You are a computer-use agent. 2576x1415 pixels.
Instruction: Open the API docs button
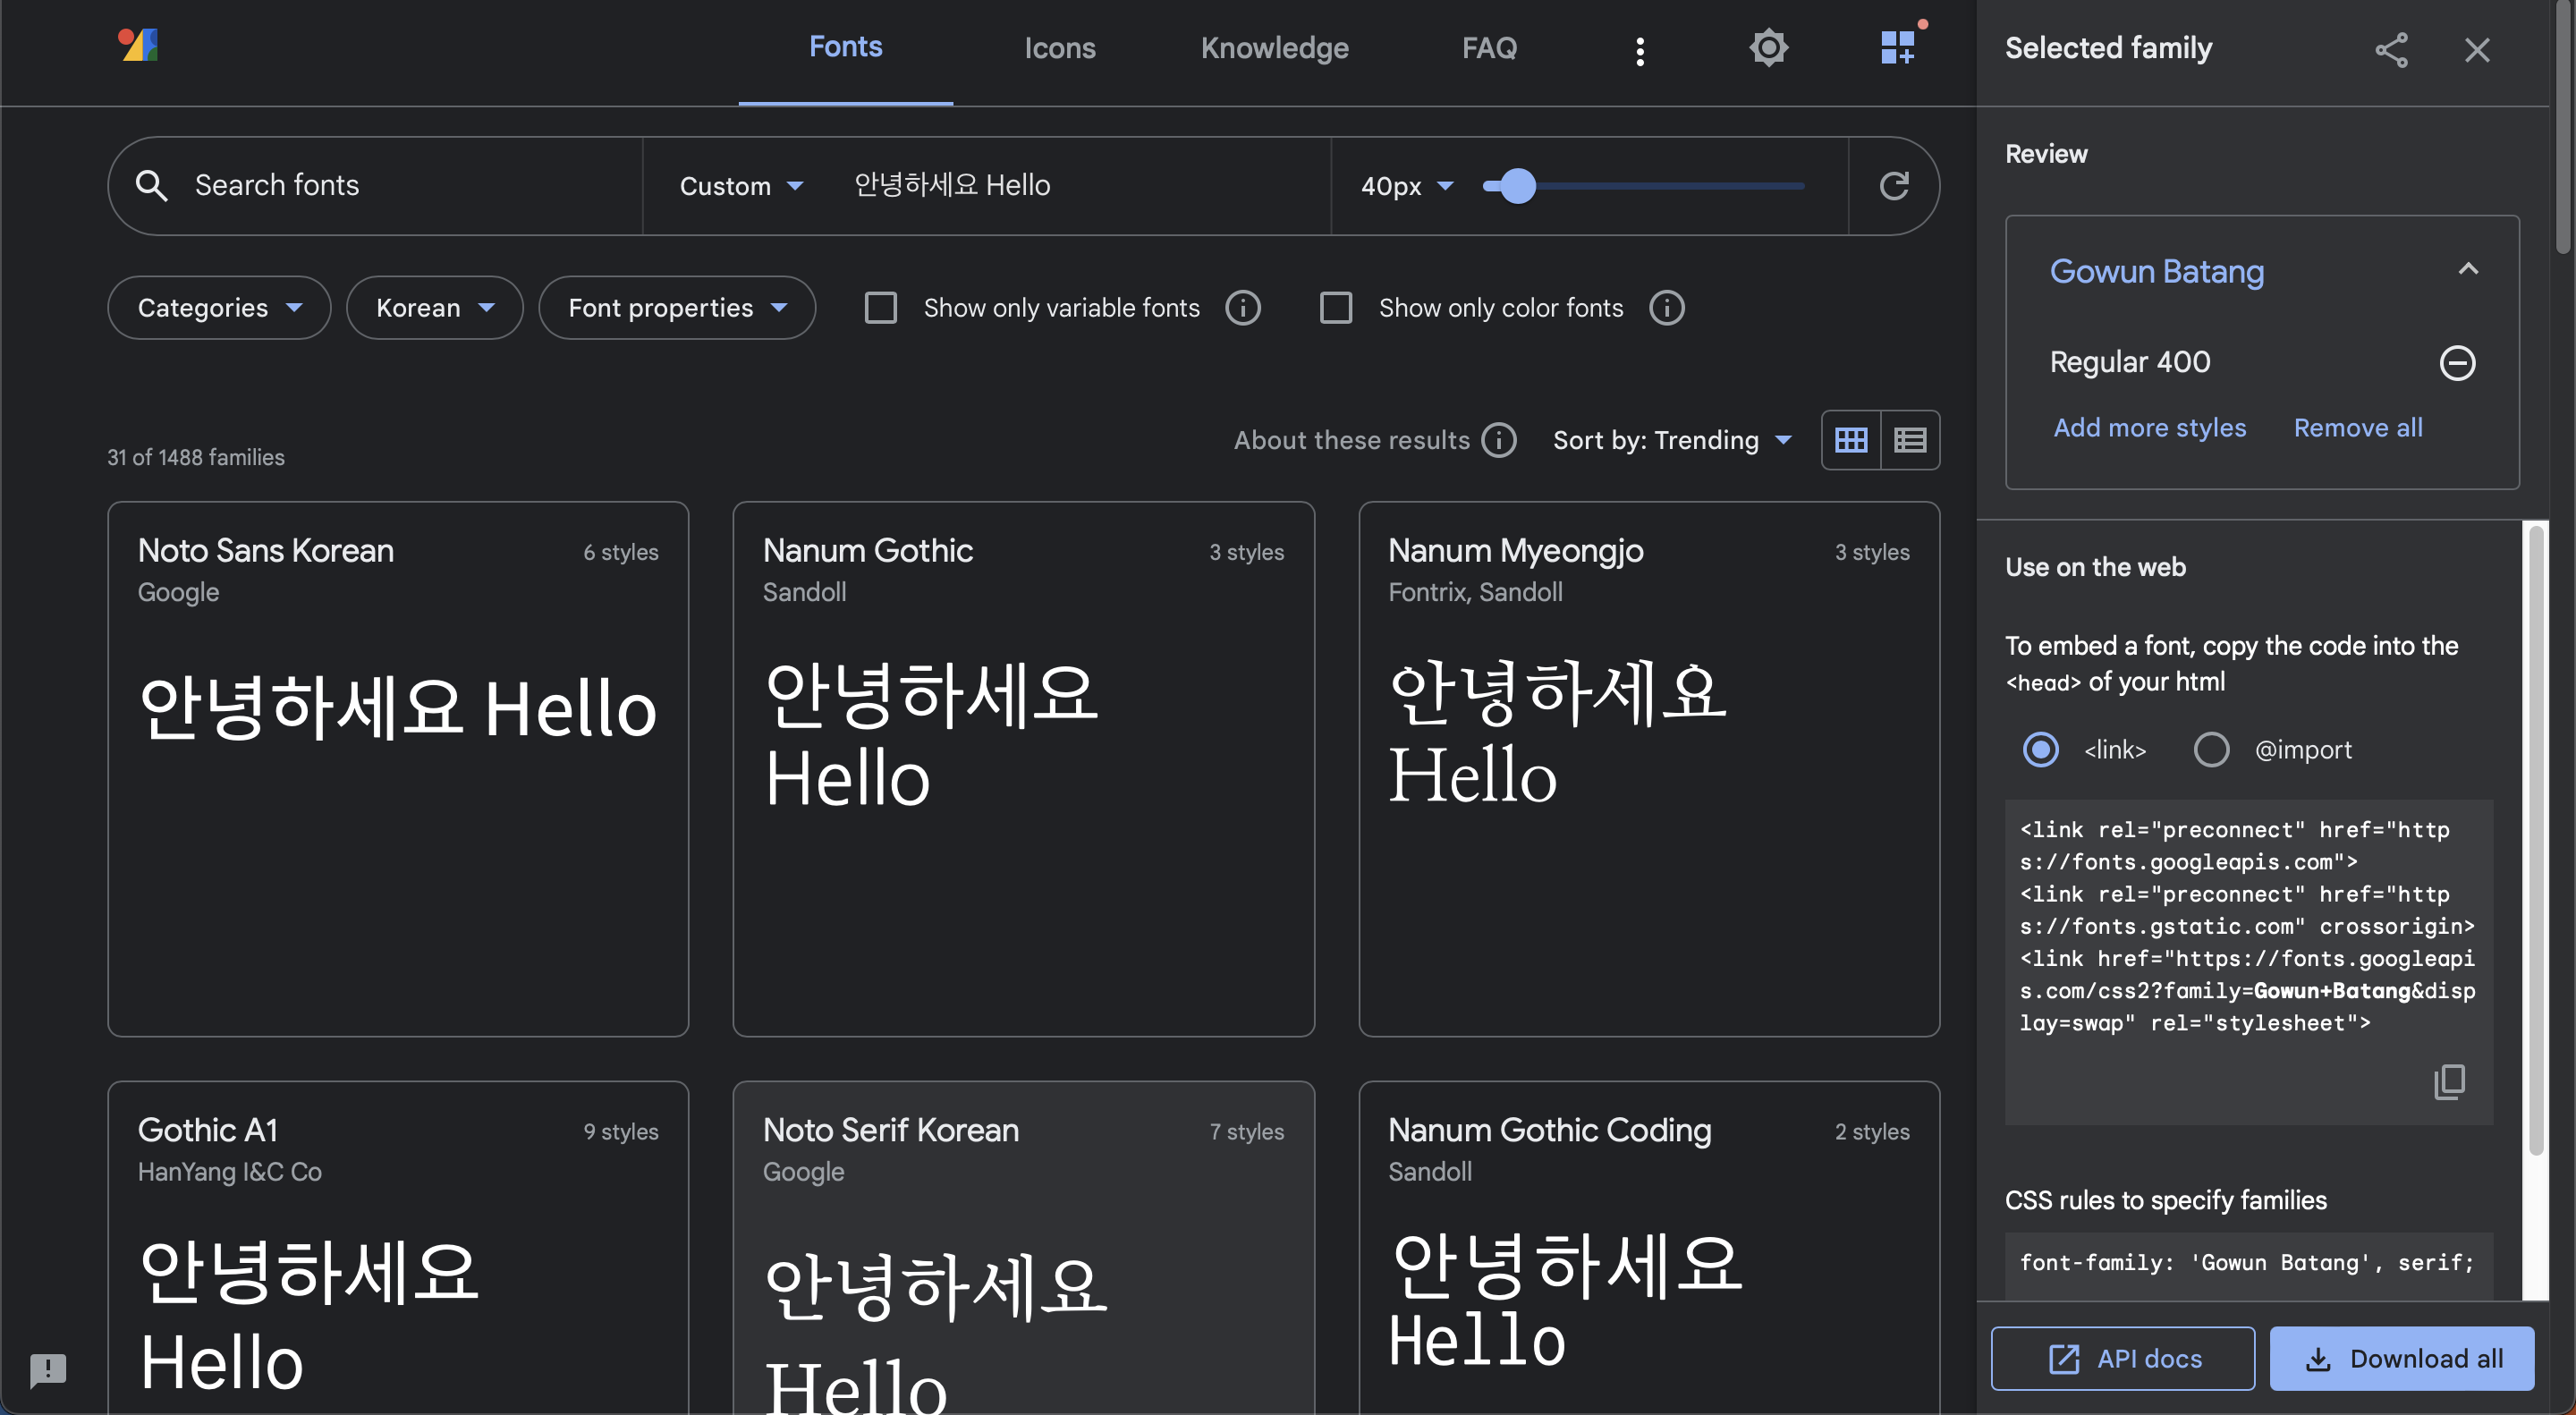pos(2122,1359)
